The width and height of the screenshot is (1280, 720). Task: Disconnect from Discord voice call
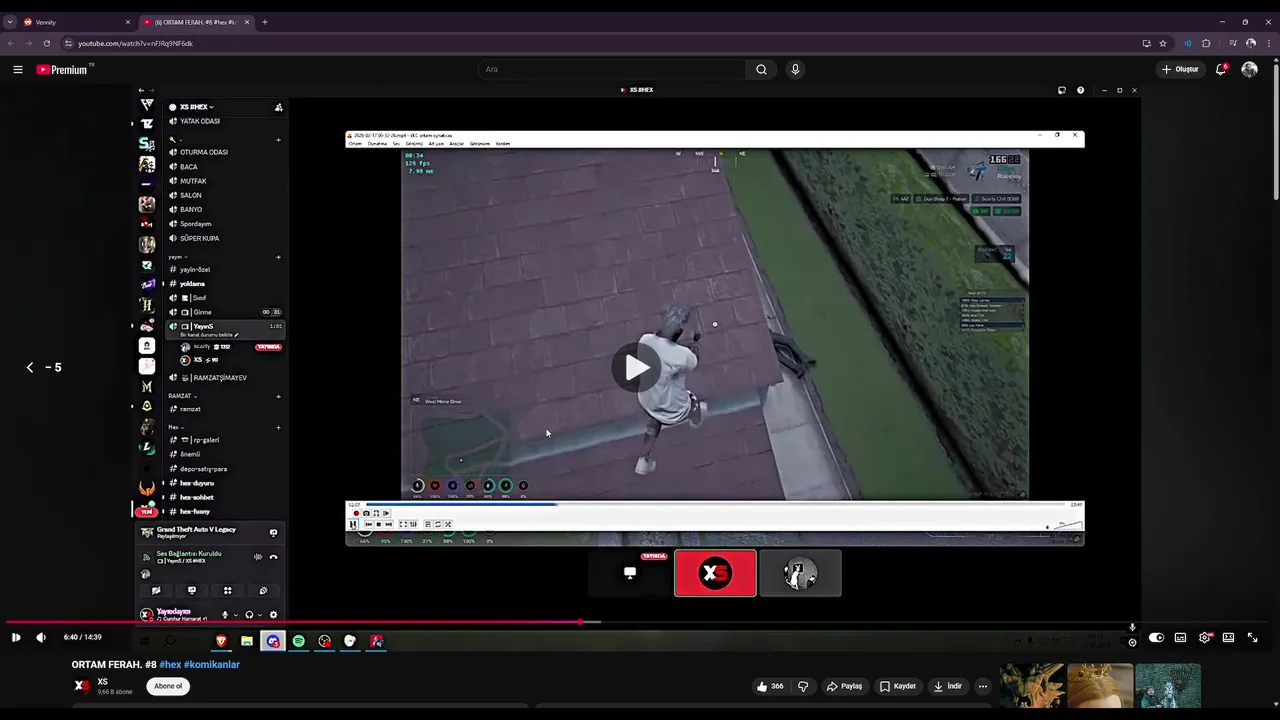pyautogui.click(x=274, y=557)
